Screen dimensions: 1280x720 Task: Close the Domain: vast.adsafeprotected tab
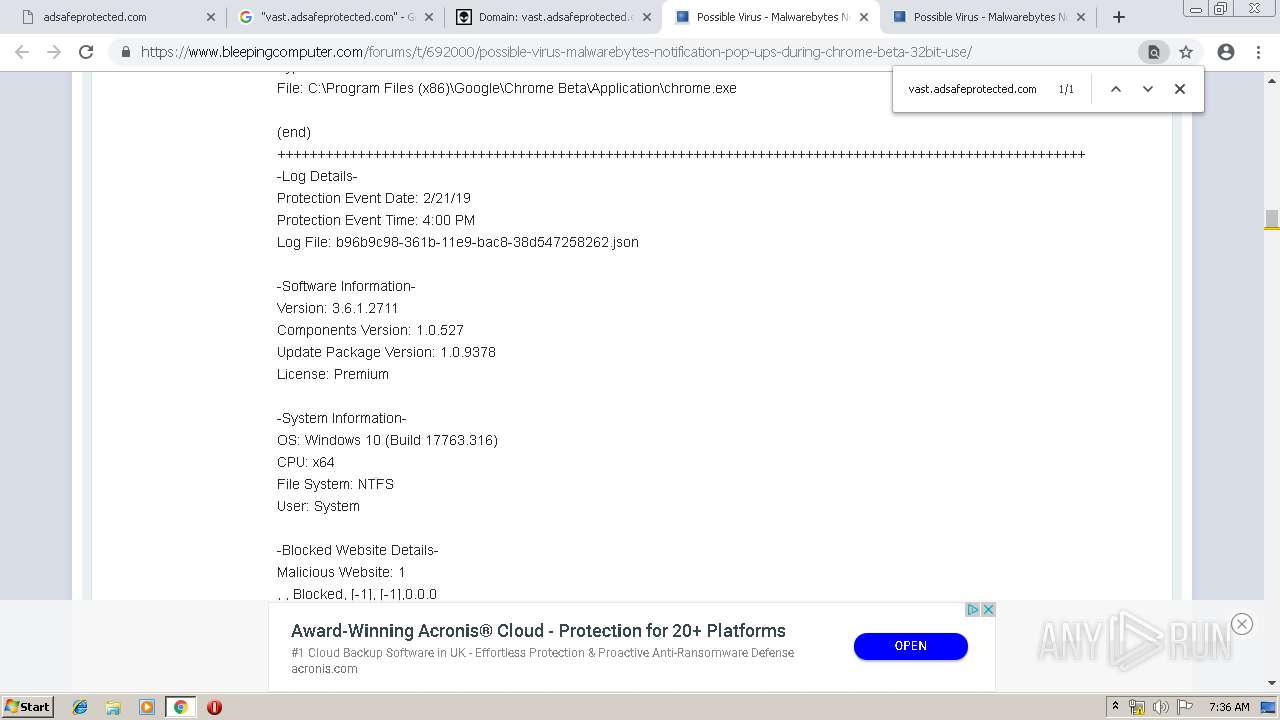tap(646, 17)
